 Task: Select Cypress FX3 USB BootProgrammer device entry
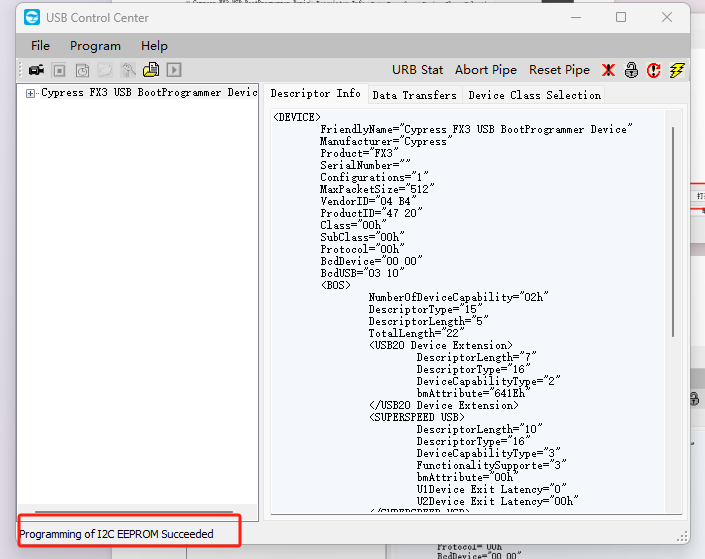pos(149,92)
